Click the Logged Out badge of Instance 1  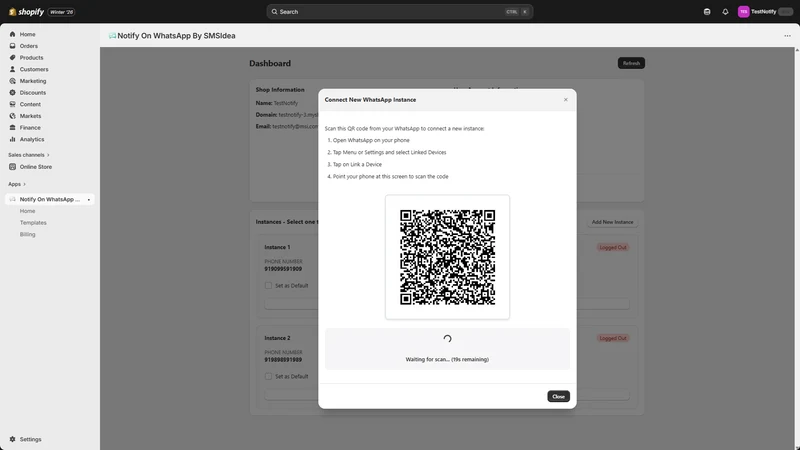(613, 247)
